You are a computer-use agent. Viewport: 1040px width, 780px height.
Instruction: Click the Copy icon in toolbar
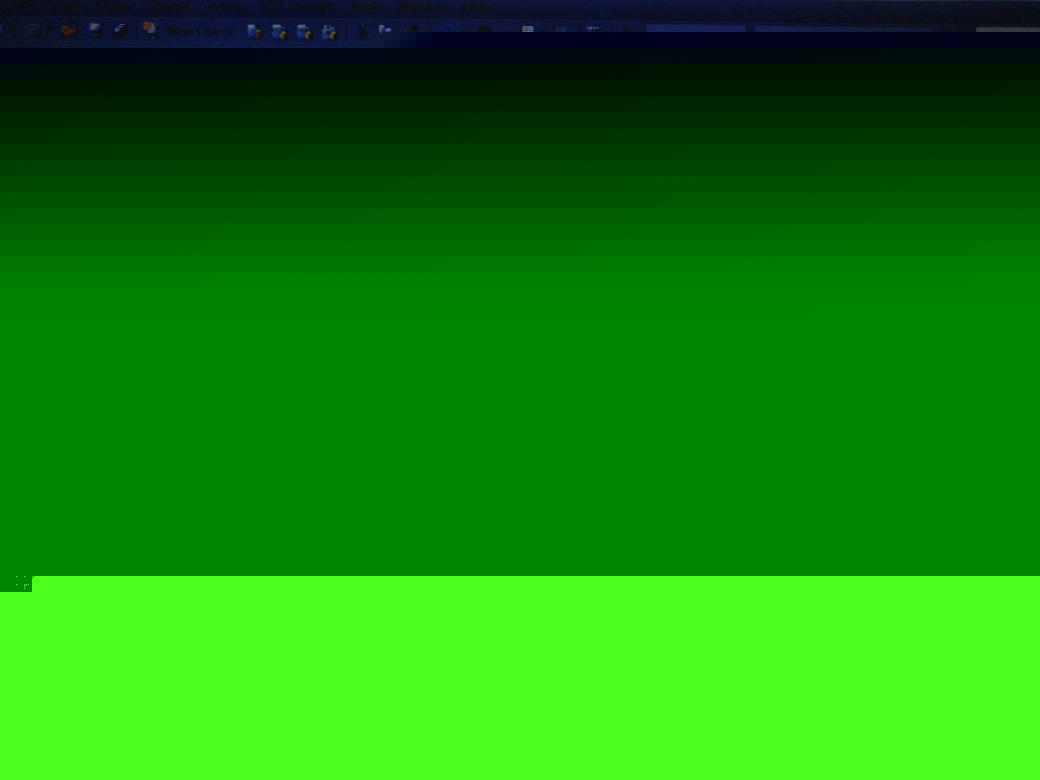pyautogui.click(x=385, y=31)
